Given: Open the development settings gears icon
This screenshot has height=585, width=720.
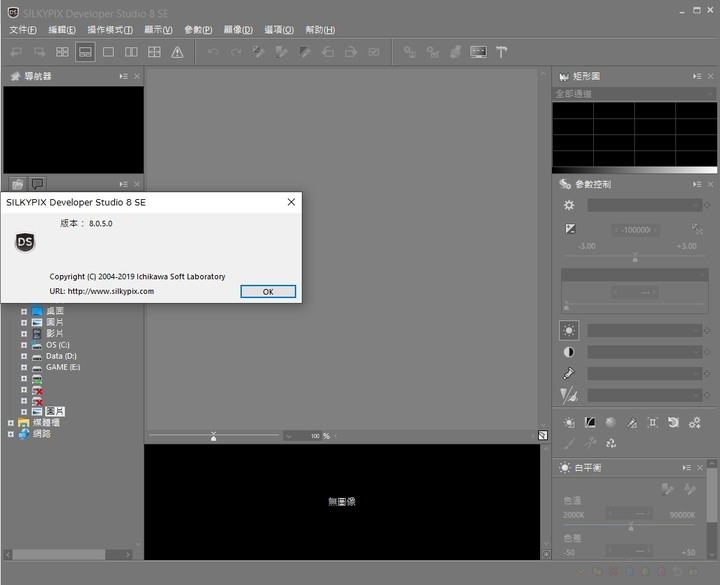Looking at the screenshot, I should [x=695, y=422].
